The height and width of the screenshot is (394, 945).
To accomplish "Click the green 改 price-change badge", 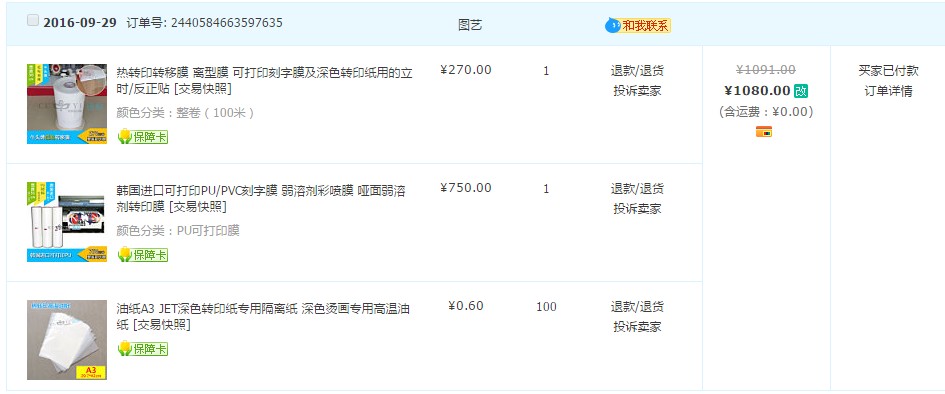I will click(x=800, y=91).
